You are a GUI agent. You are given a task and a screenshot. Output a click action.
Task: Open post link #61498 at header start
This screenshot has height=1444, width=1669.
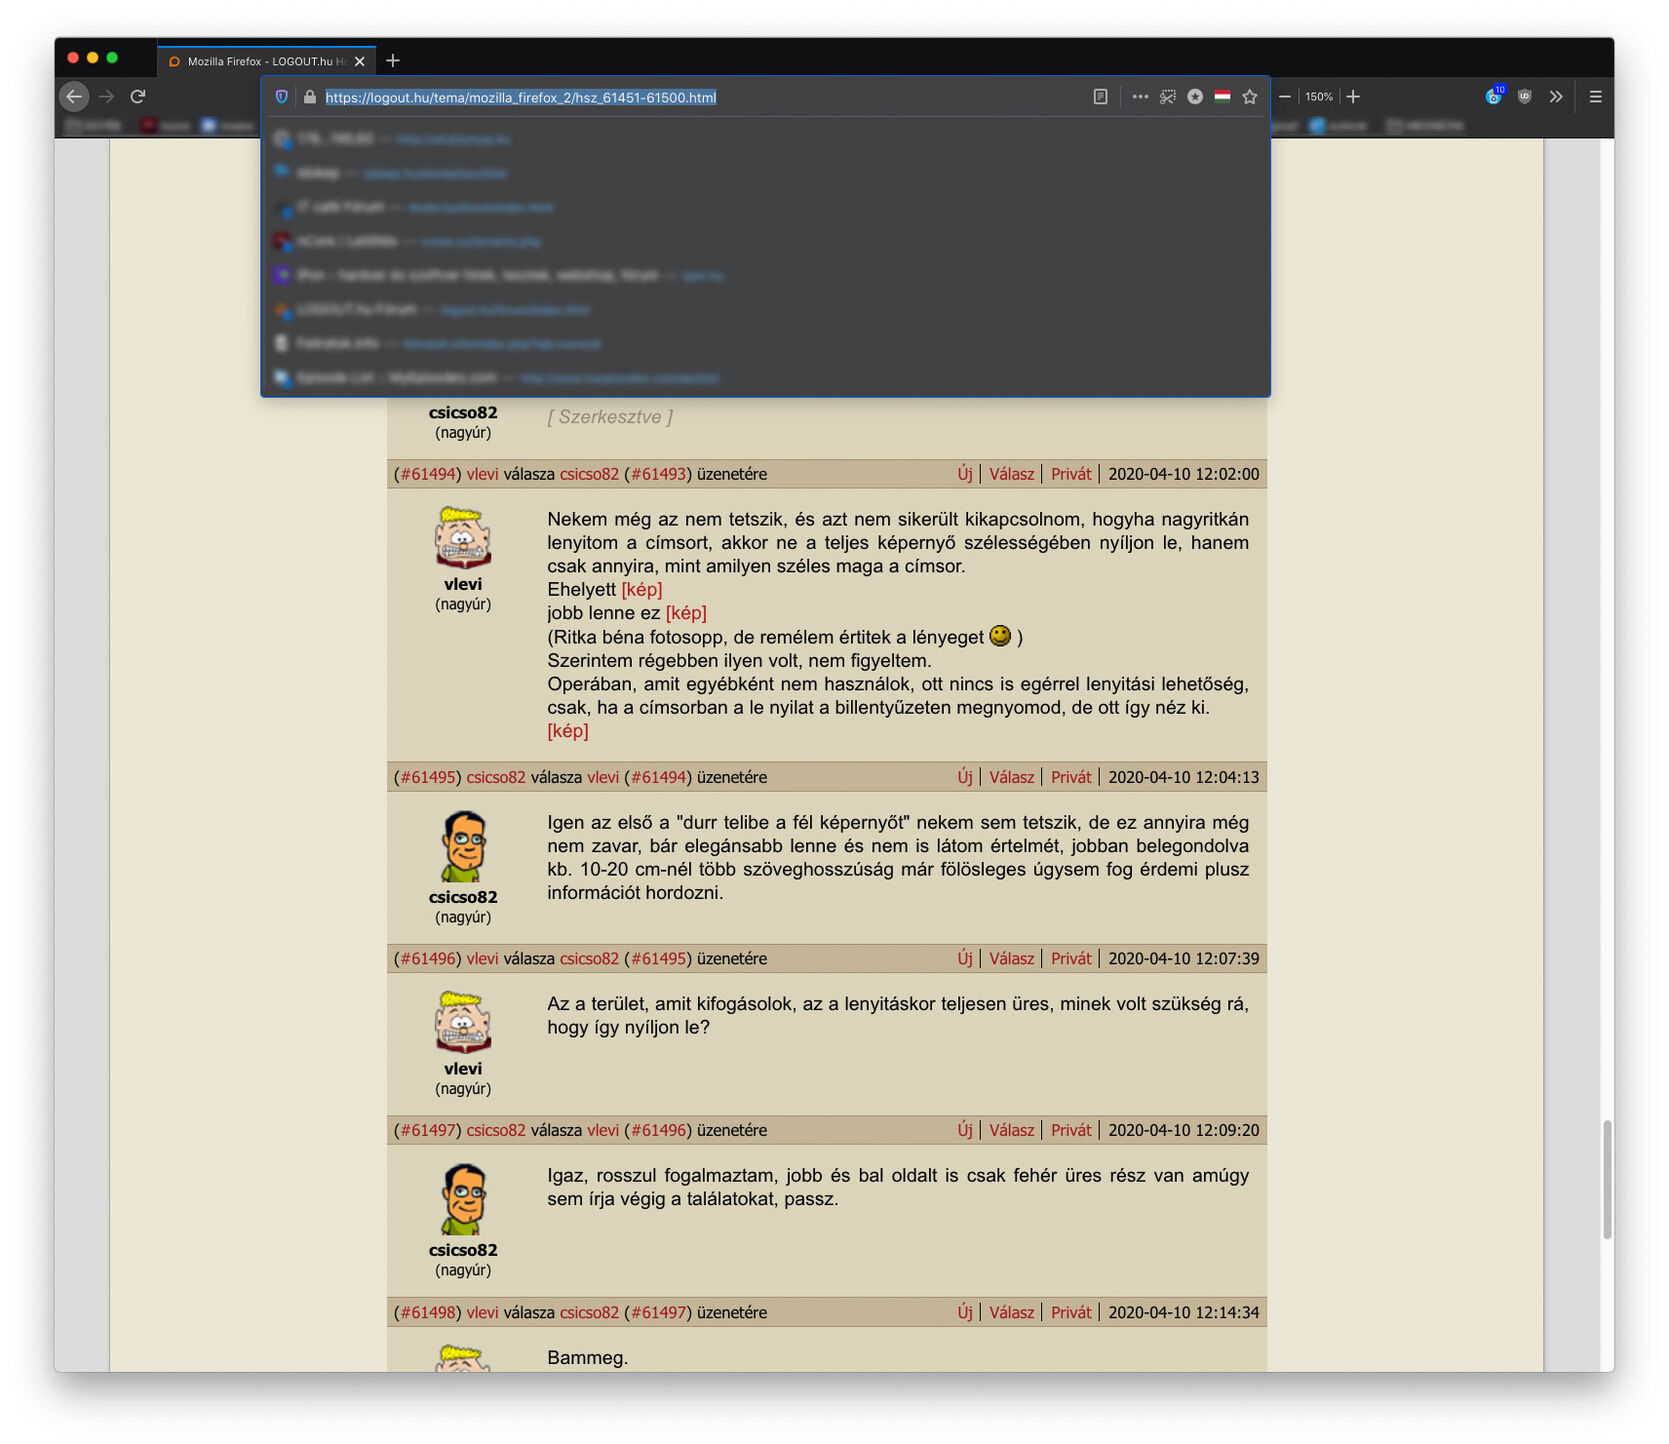coord(428,1312)
